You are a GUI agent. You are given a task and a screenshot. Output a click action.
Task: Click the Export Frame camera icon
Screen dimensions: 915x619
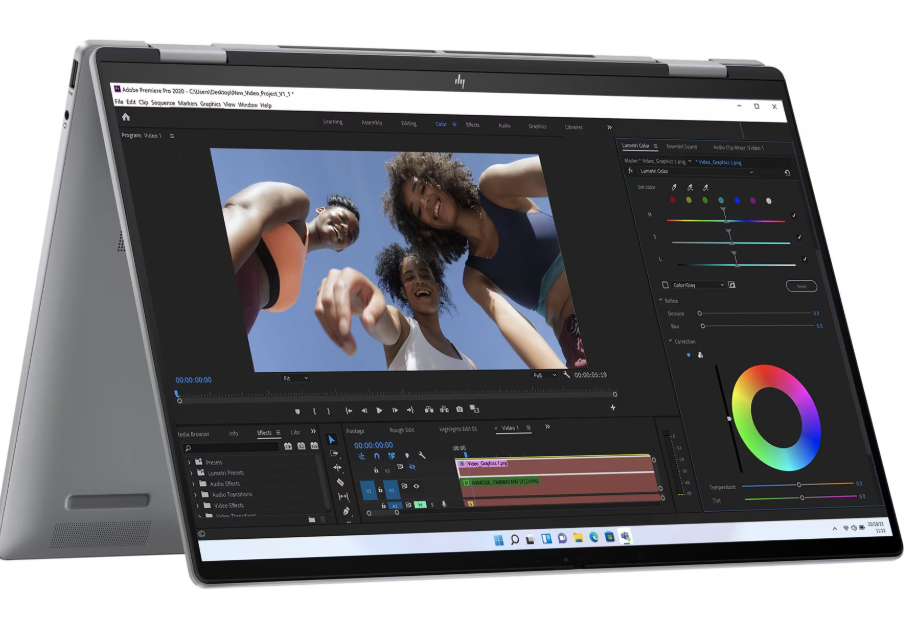[460, 409]
